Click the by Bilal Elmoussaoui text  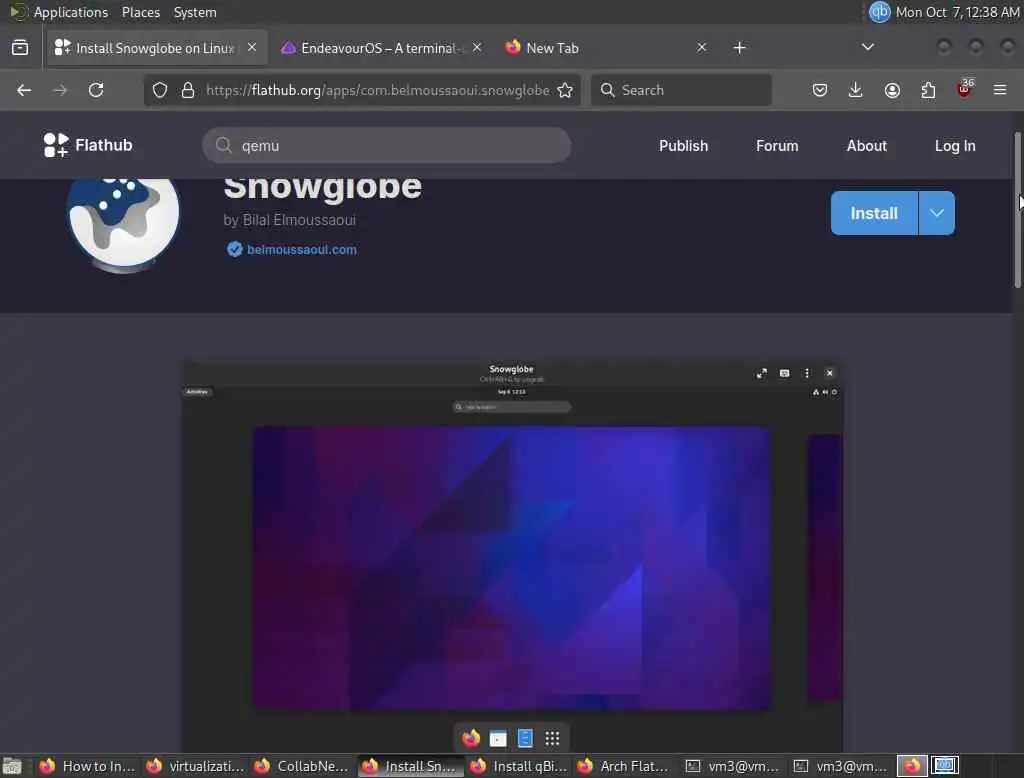click(x=289, y=220)
